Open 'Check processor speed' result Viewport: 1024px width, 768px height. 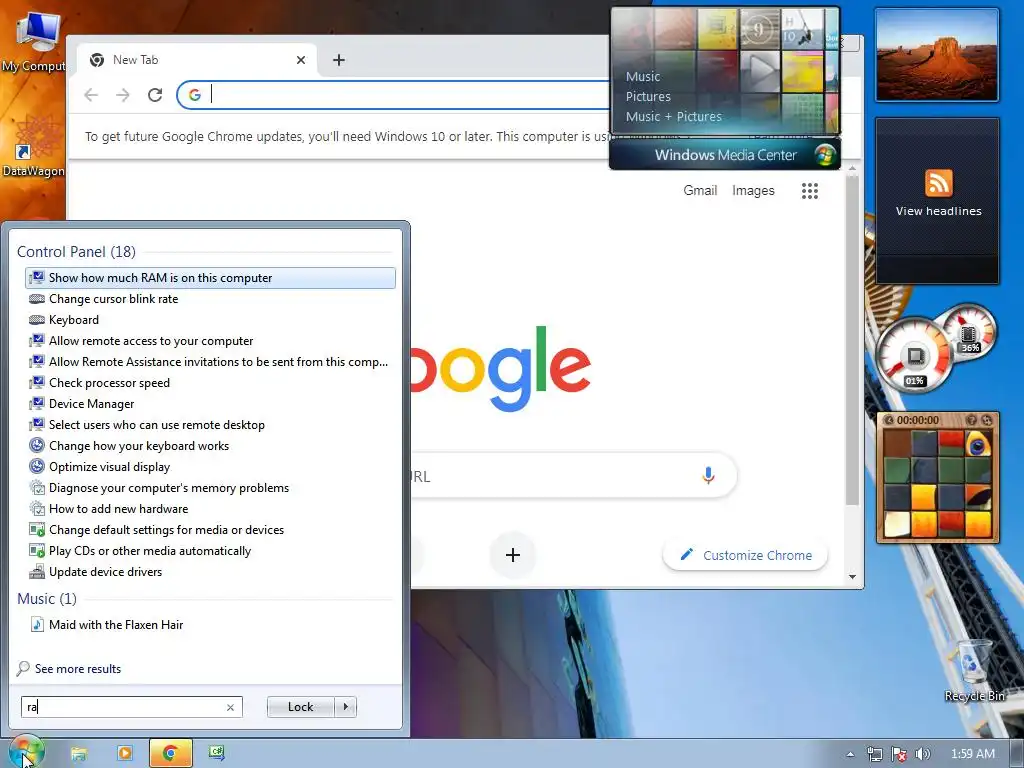point(210,383)
